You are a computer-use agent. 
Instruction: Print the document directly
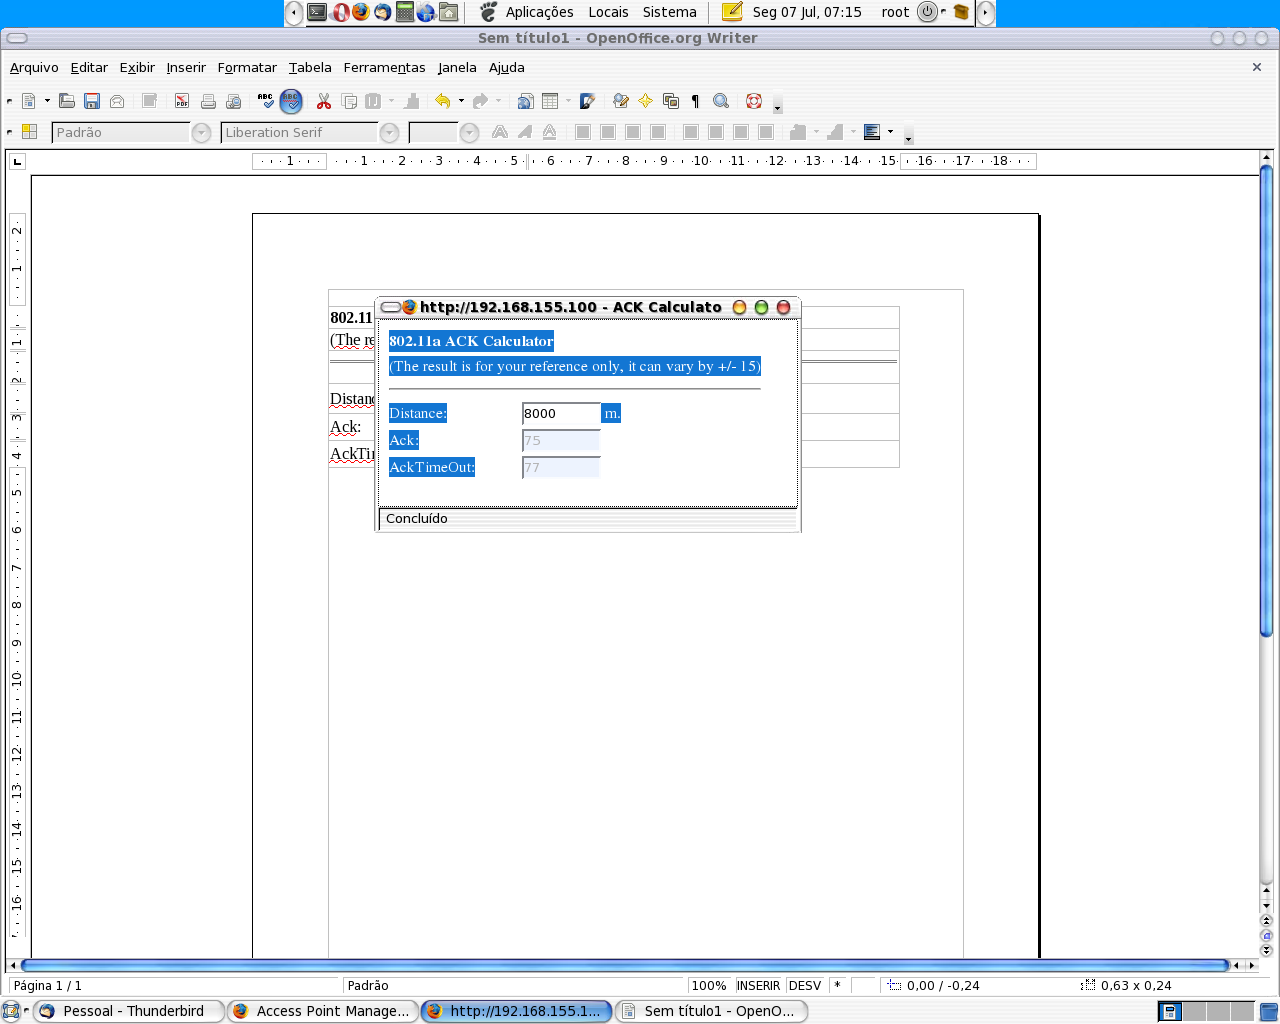pyautogui.click(x=208, y=101)
